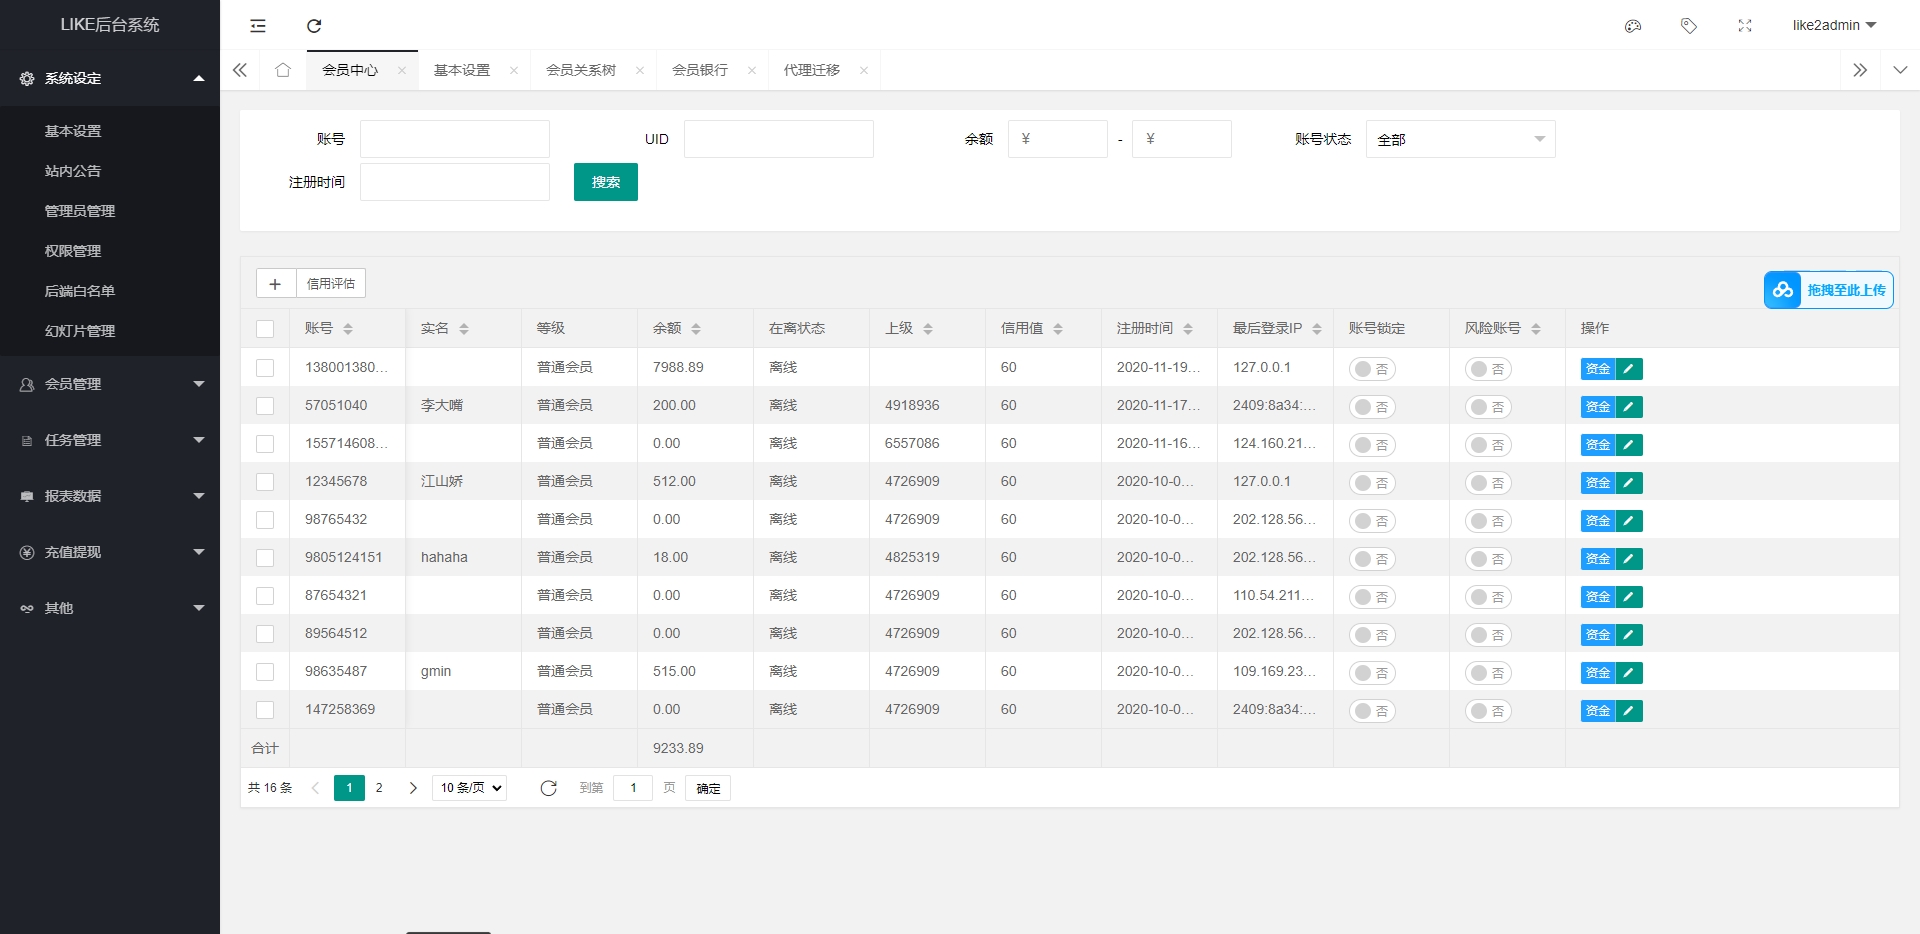
Task: Open the like2admin user menu
Action: [1834, 25]
